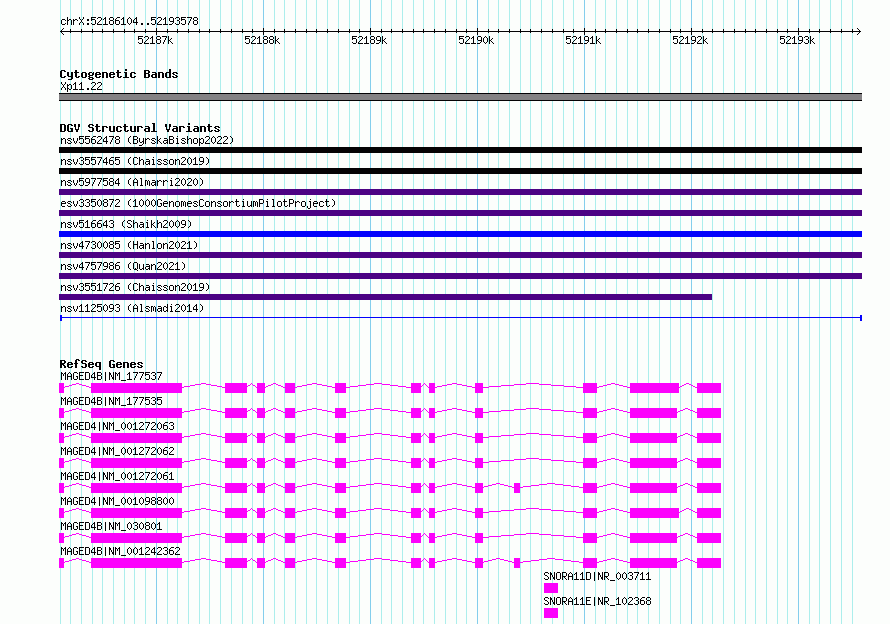The width and height of the screenshot is (890, 624).
Task: Select the black bar under nsv5562478
Action: 460,150
